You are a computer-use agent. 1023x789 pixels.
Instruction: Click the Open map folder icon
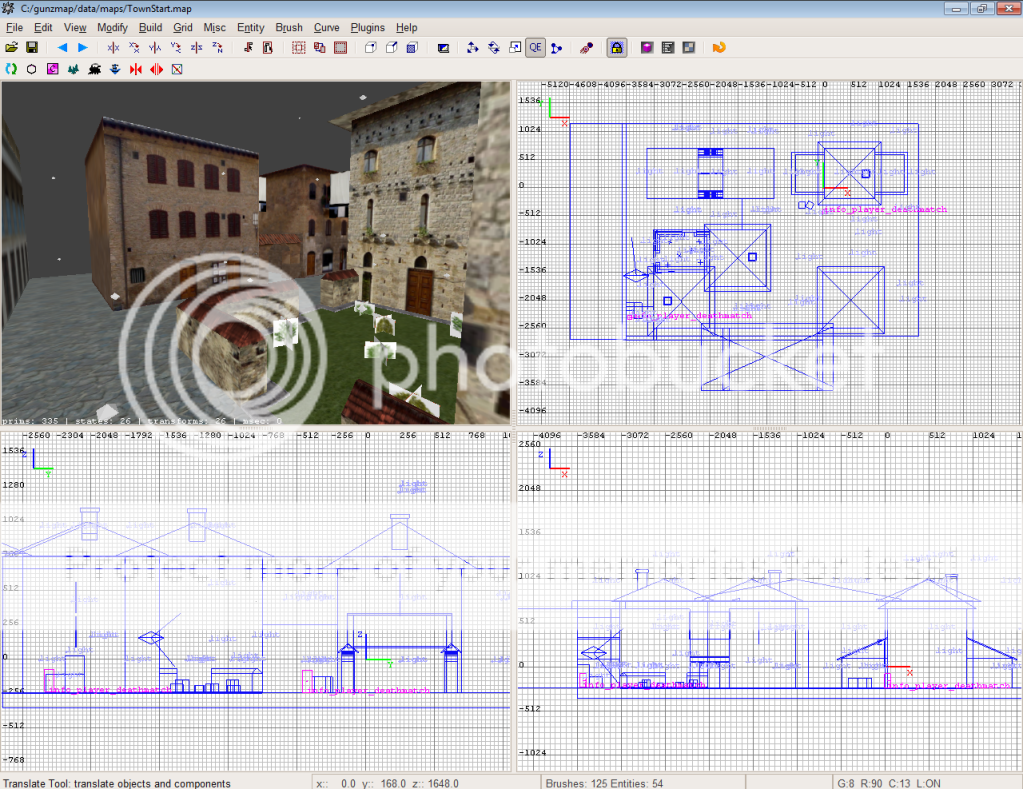click(11, 47)
